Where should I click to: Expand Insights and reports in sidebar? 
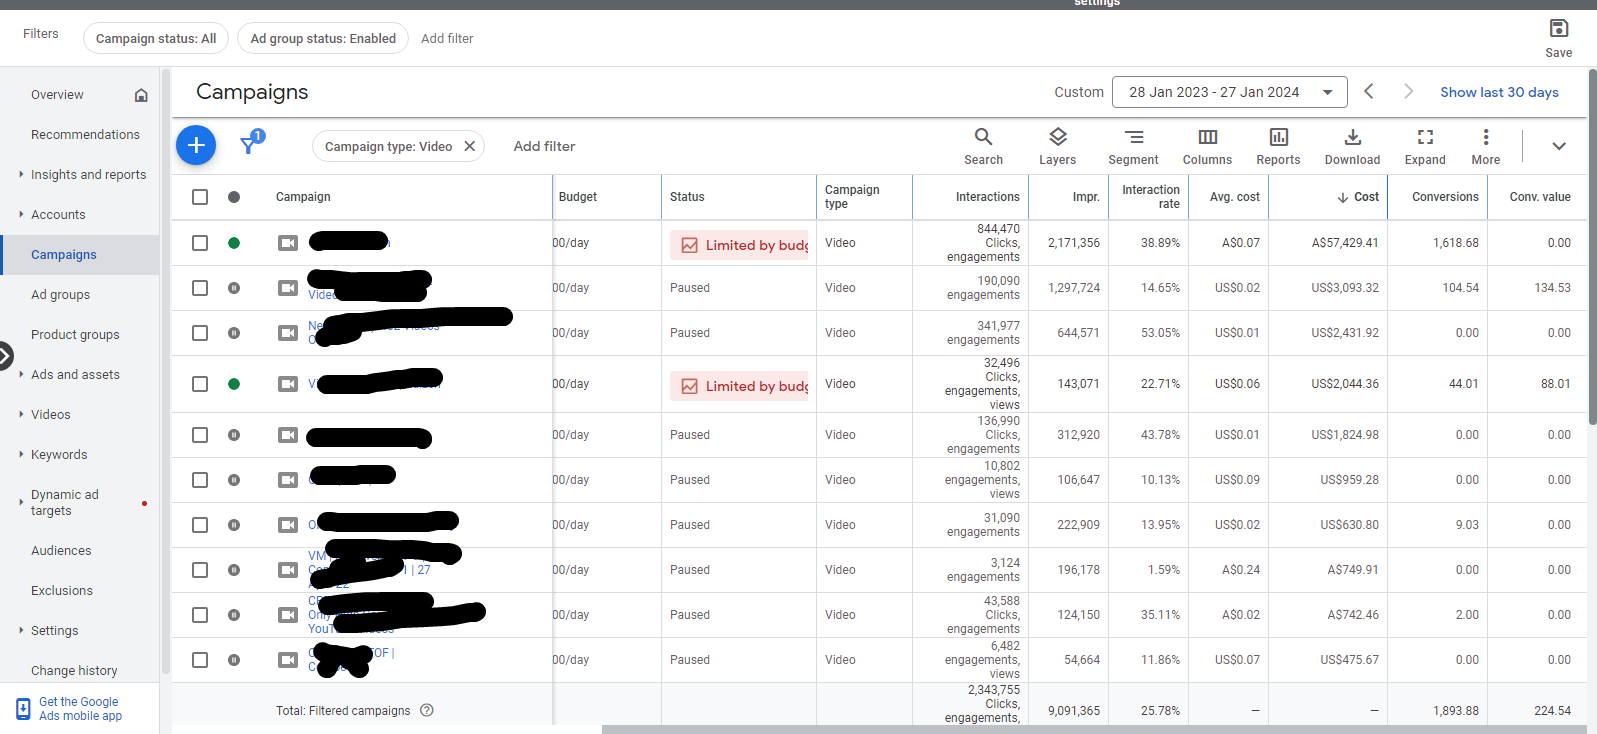pos(88,174)
